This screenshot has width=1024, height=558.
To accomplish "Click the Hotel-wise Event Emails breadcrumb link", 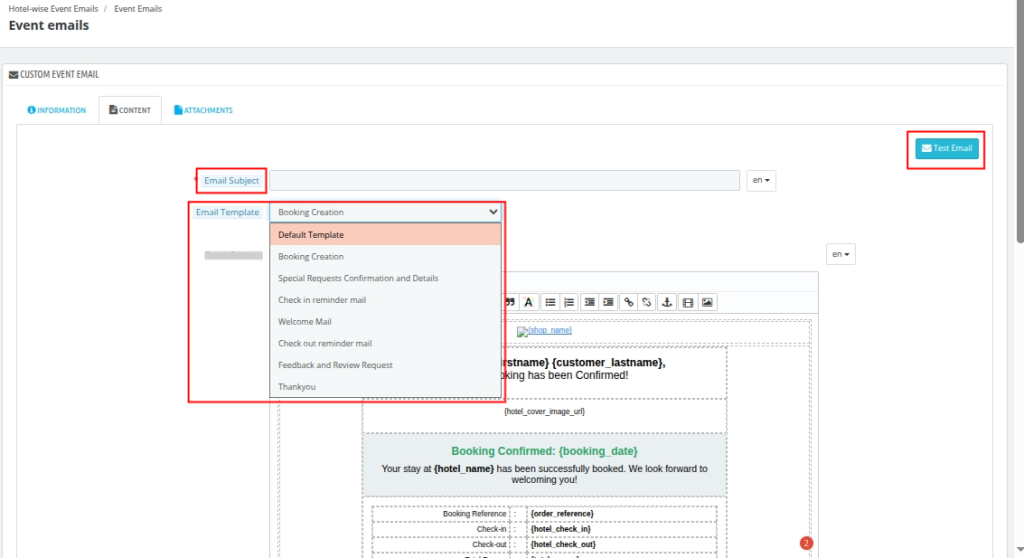I will coord(53,9).
